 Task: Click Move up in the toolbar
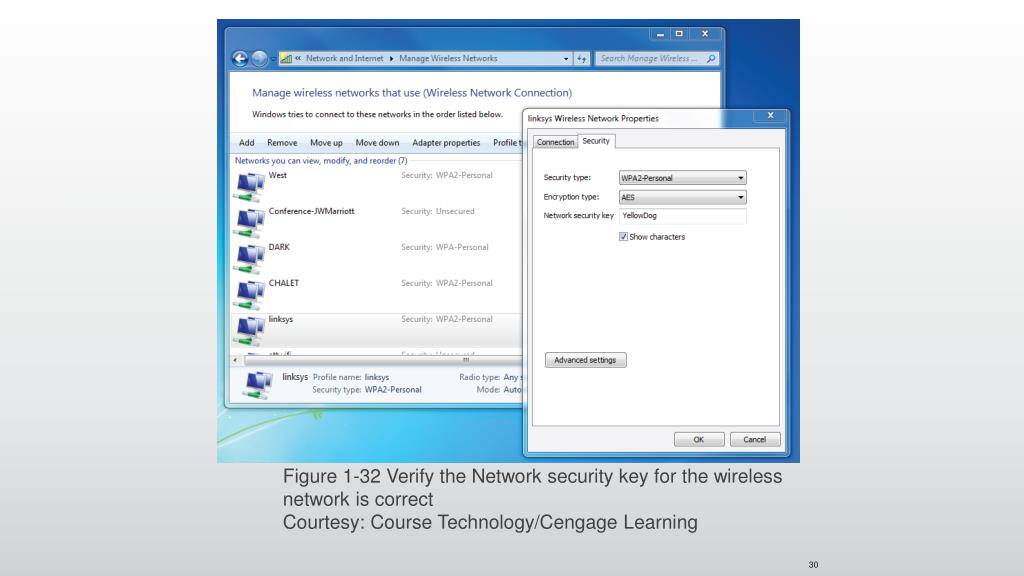pos(326,142)
